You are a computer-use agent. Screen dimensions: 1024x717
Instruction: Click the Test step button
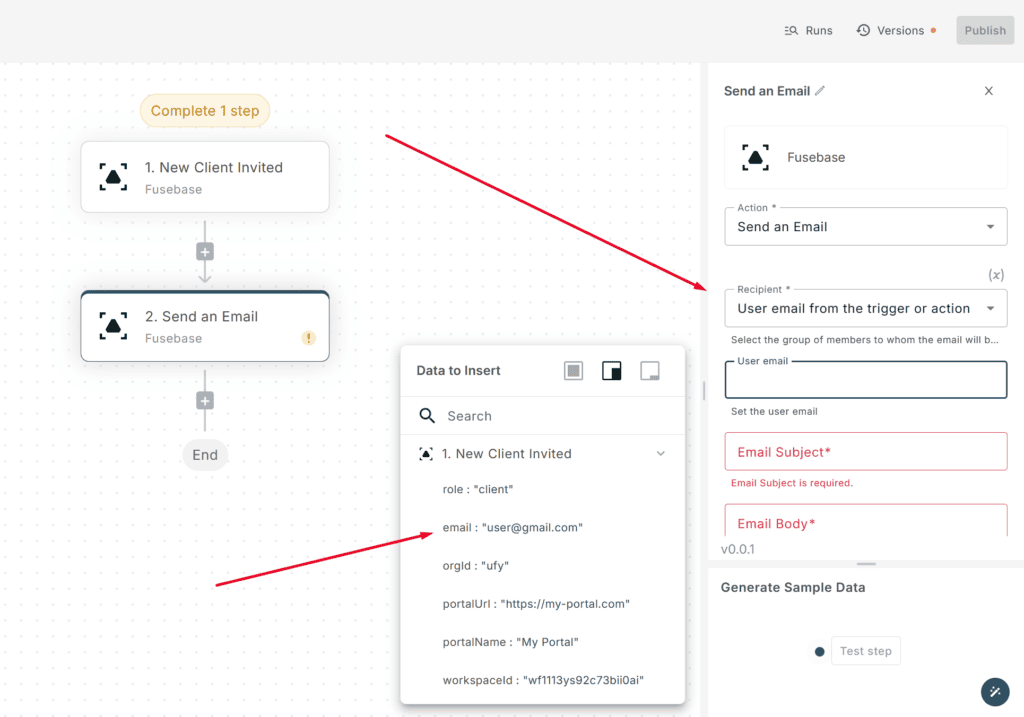pos(865,651)
